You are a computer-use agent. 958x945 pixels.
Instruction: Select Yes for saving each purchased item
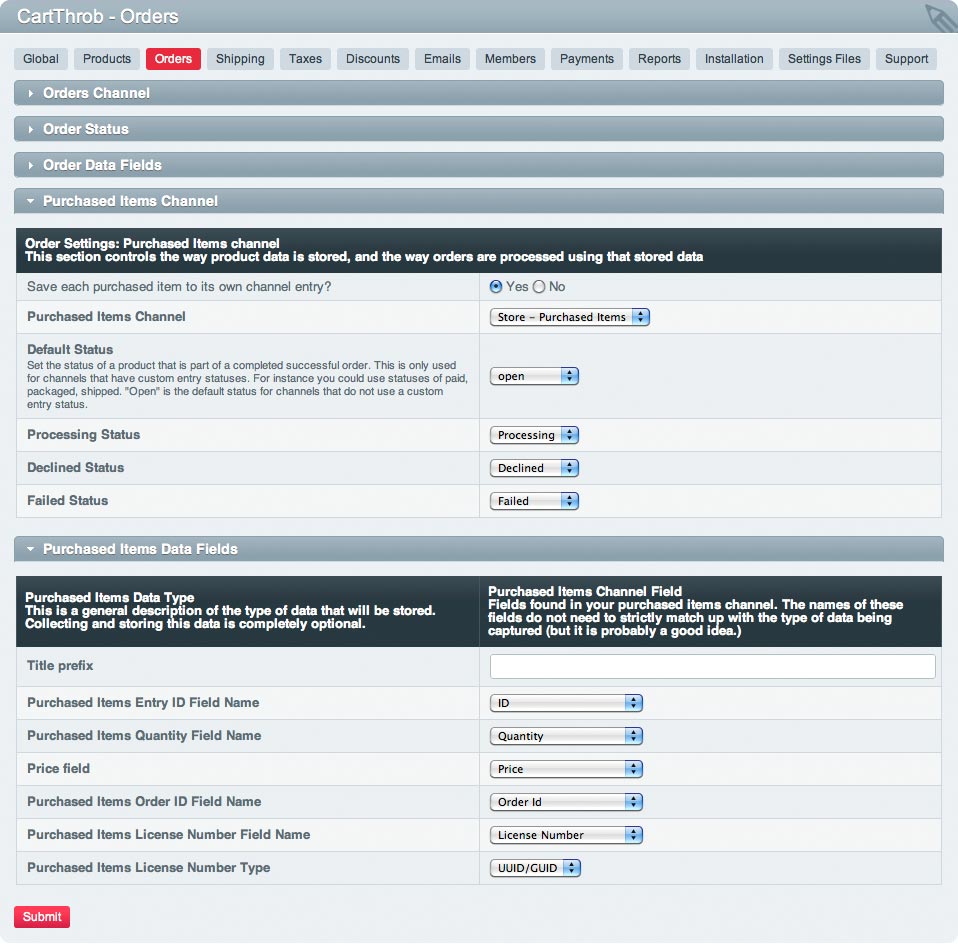pos(496,287)
